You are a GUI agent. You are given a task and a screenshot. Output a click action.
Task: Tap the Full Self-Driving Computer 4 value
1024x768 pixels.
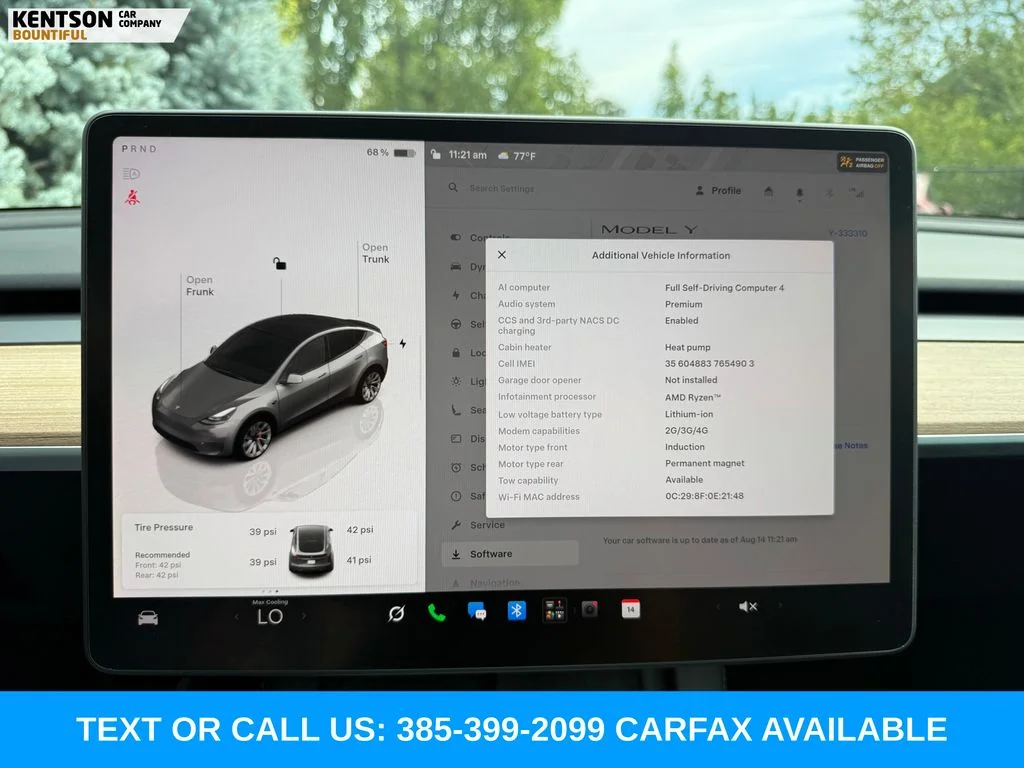pyautogui.click(x=724, y=288)
